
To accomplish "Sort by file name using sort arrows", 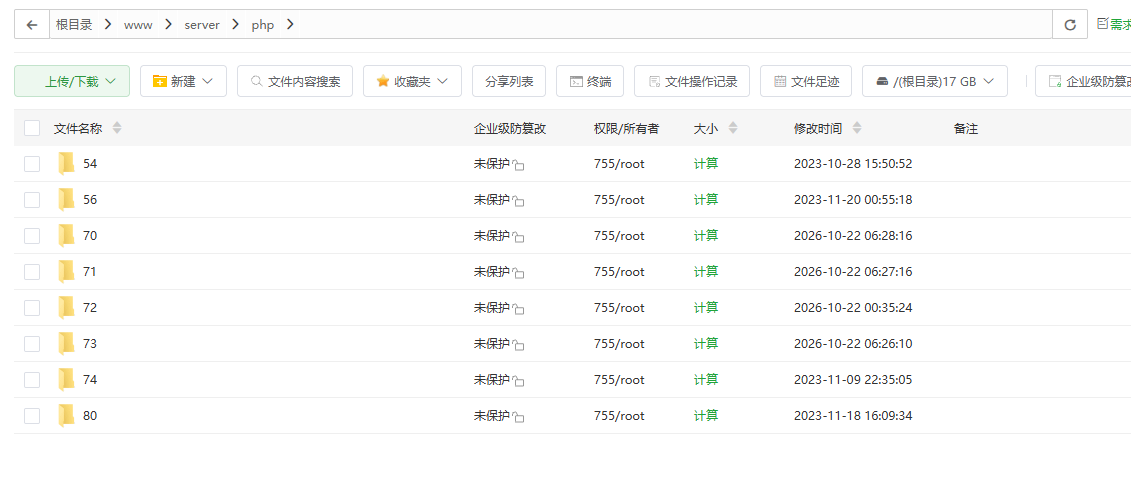I will tap(117, 128).
